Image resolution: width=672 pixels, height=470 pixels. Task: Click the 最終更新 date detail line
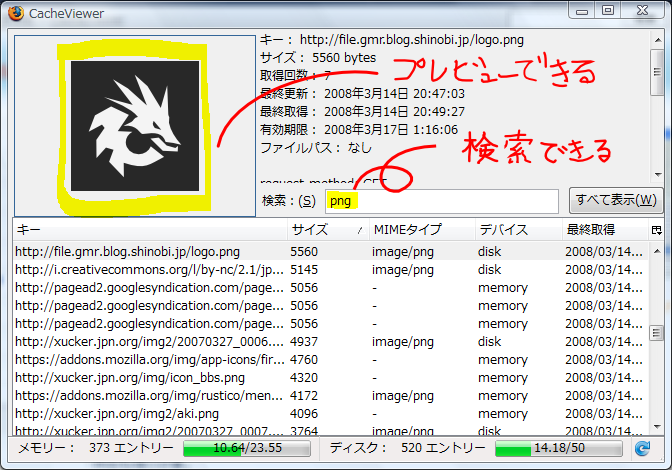362,93
